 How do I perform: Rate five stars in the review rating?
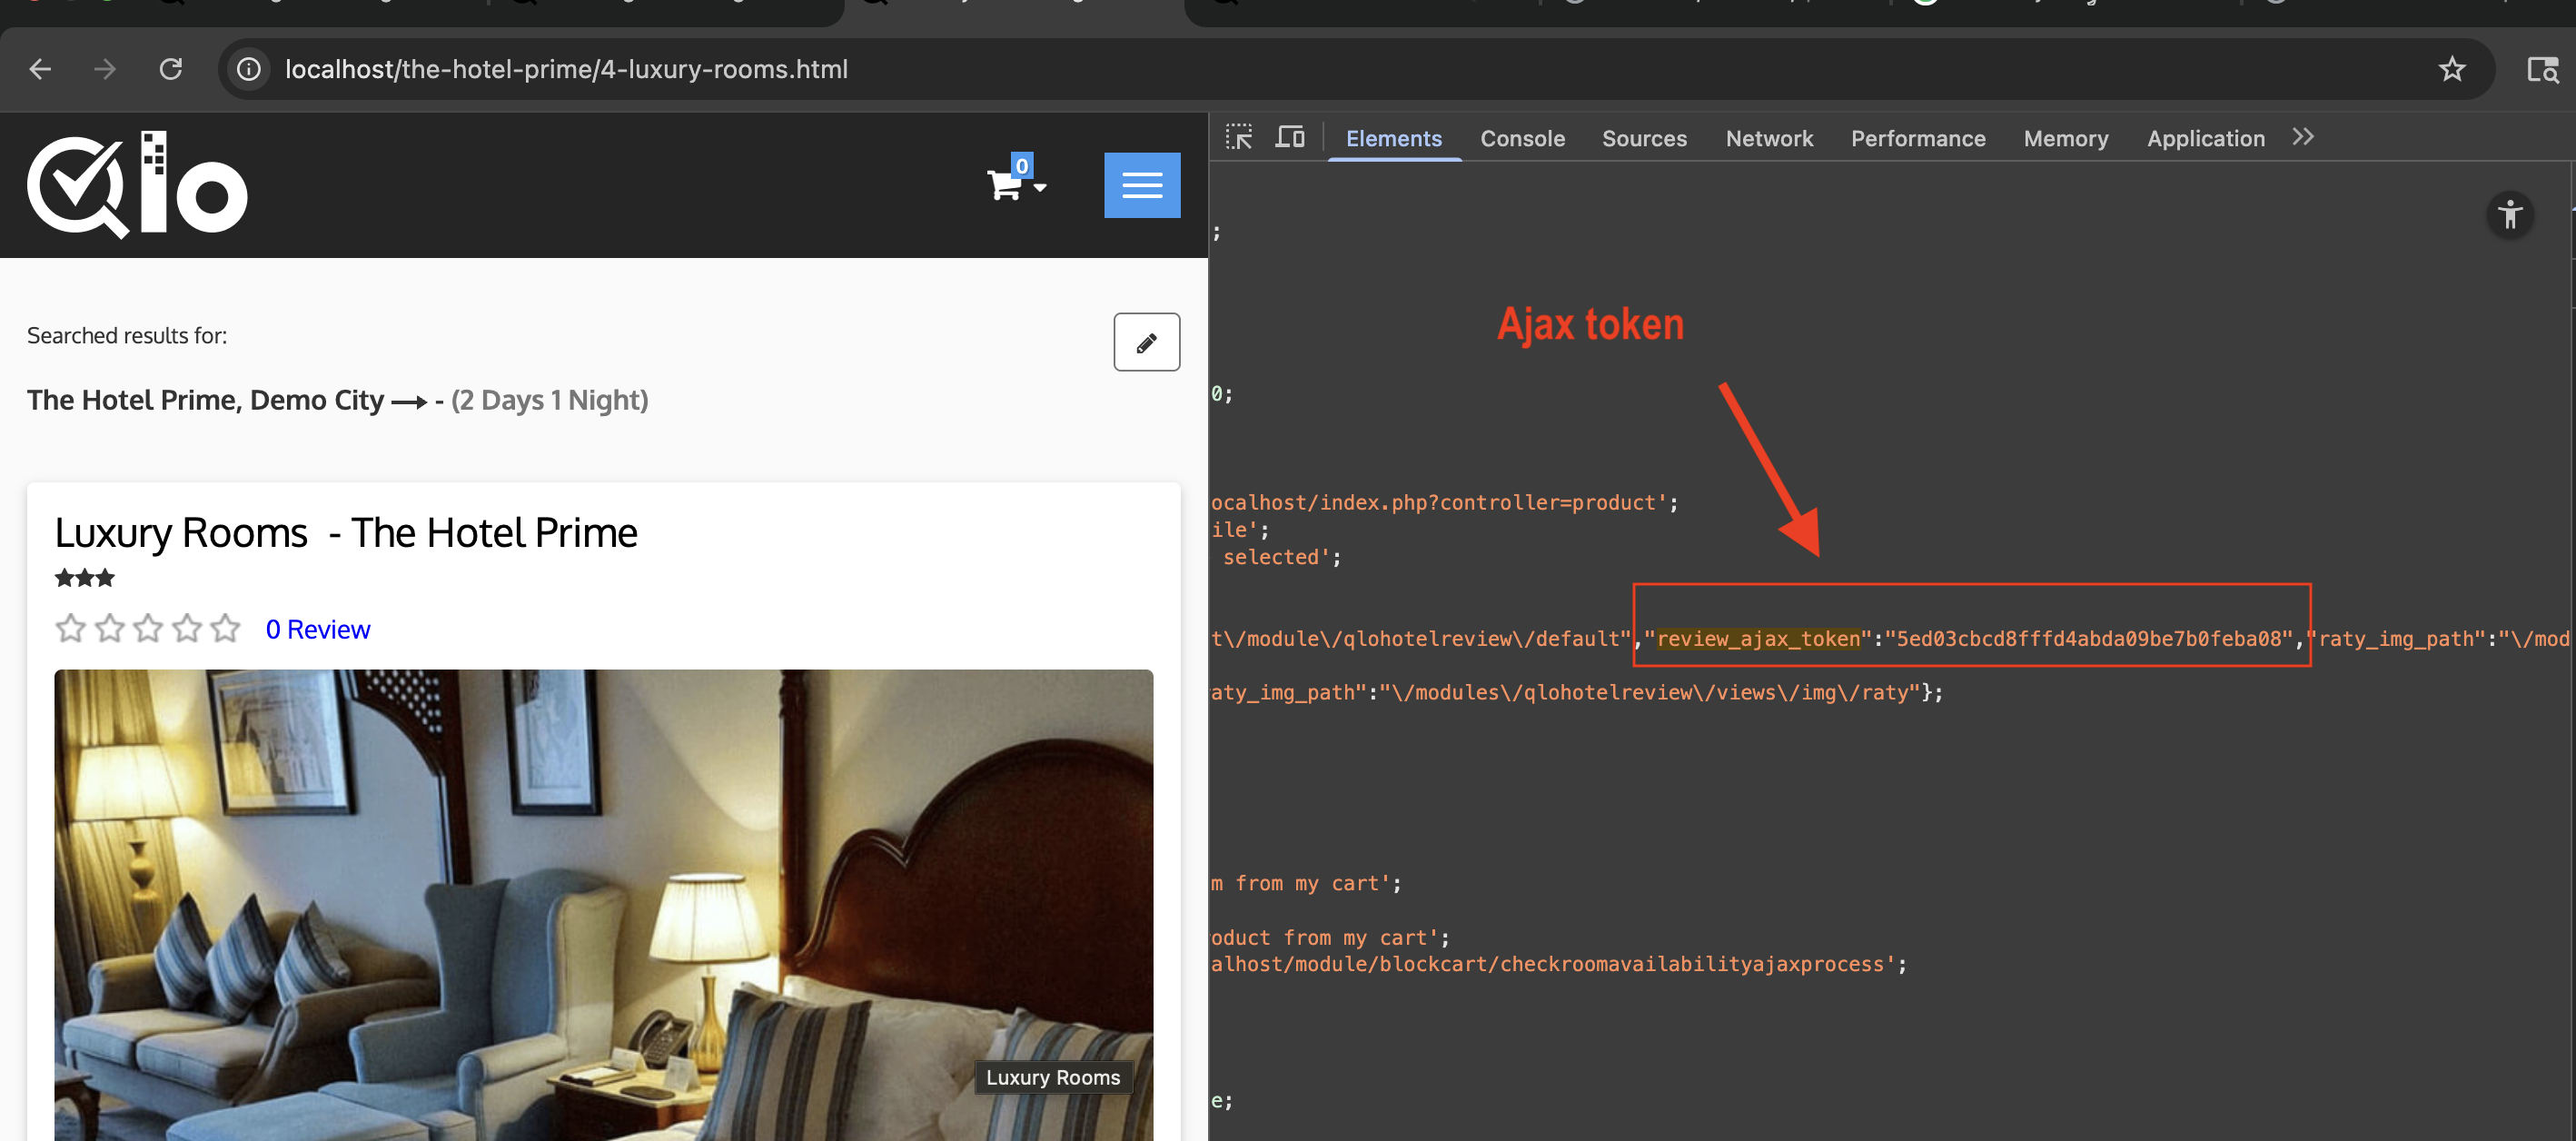coord(226,628)
